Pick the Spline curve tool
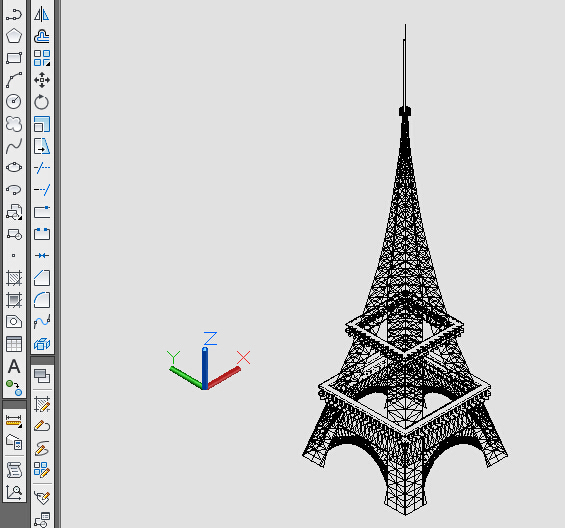565x528 pixels. coord(14,146)
